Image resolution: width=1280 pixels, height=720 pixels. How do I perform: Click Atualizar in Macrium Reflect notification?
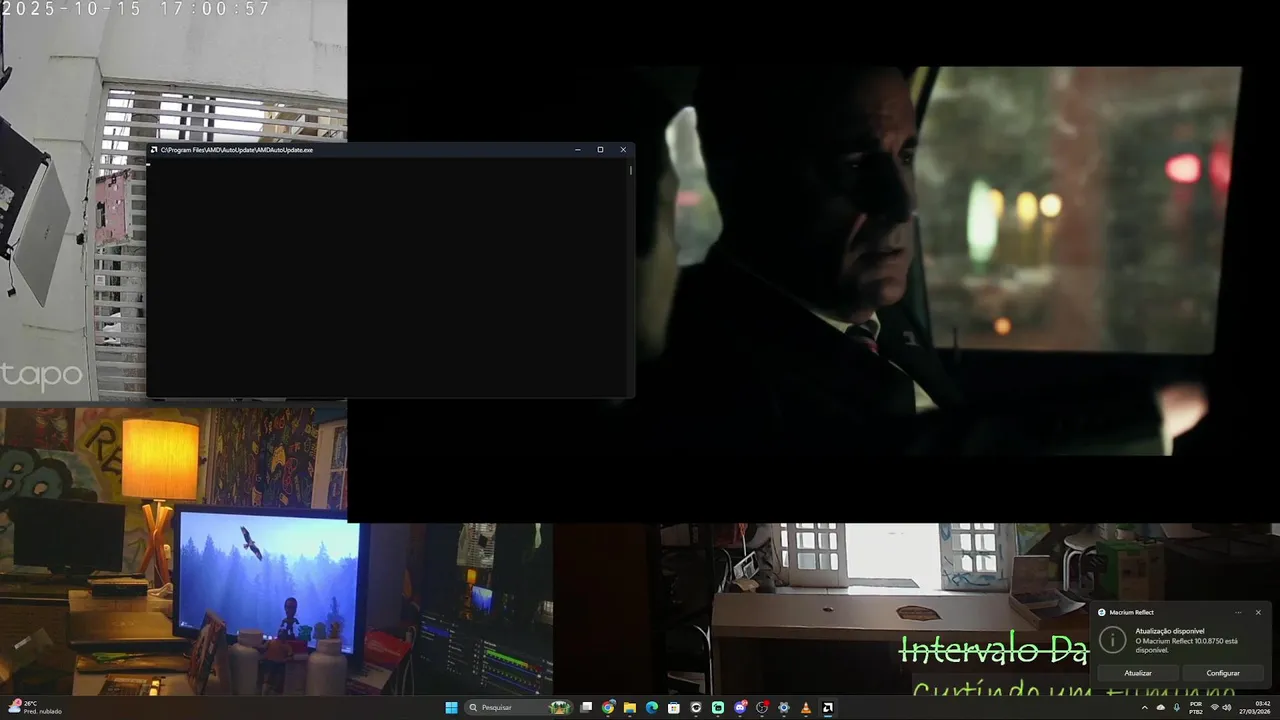pos(1138,673)
